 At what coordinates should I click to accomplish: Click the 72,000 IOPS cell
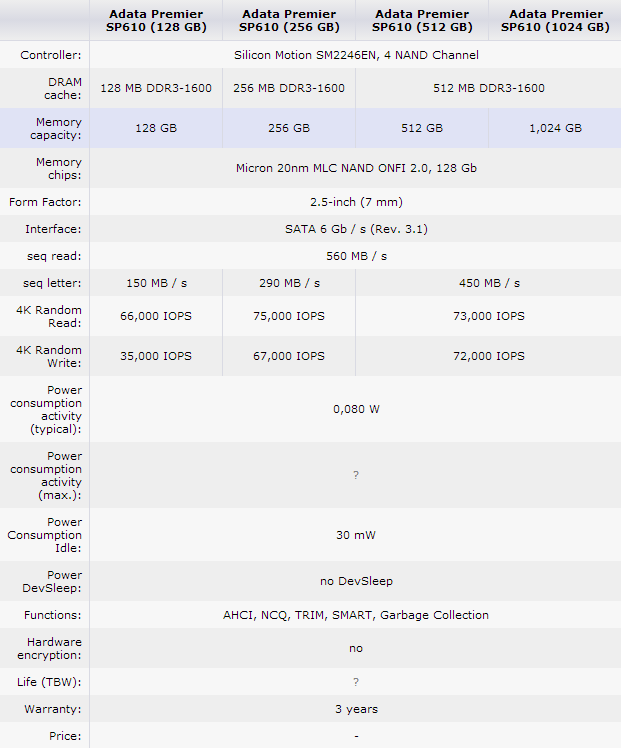pyautogui.click(x=488, y=356)
